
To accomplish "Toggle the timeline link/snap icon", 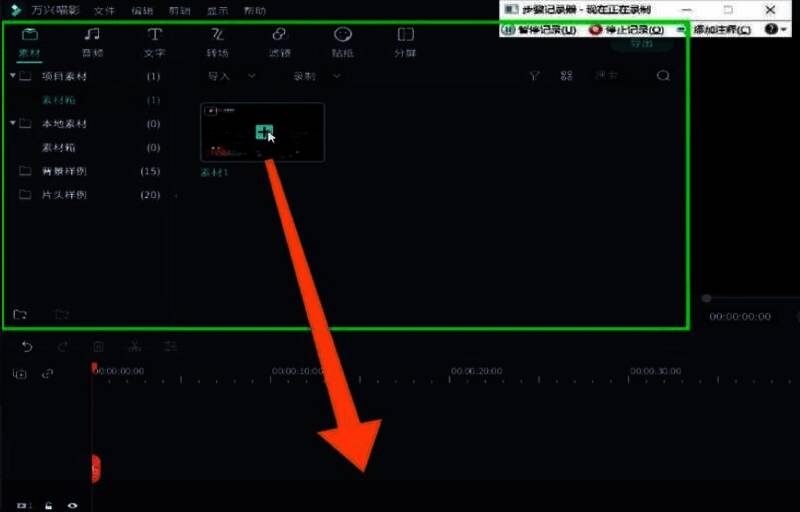I will [47, 374].
